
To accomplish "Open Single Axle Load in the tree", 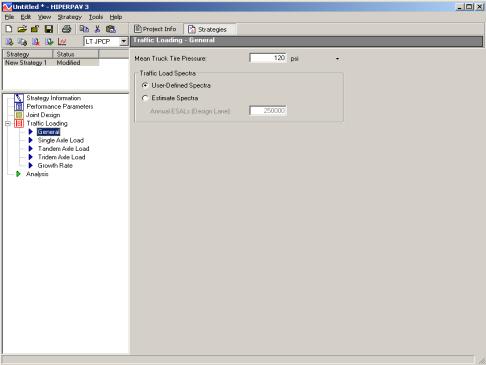I will 61,140.
